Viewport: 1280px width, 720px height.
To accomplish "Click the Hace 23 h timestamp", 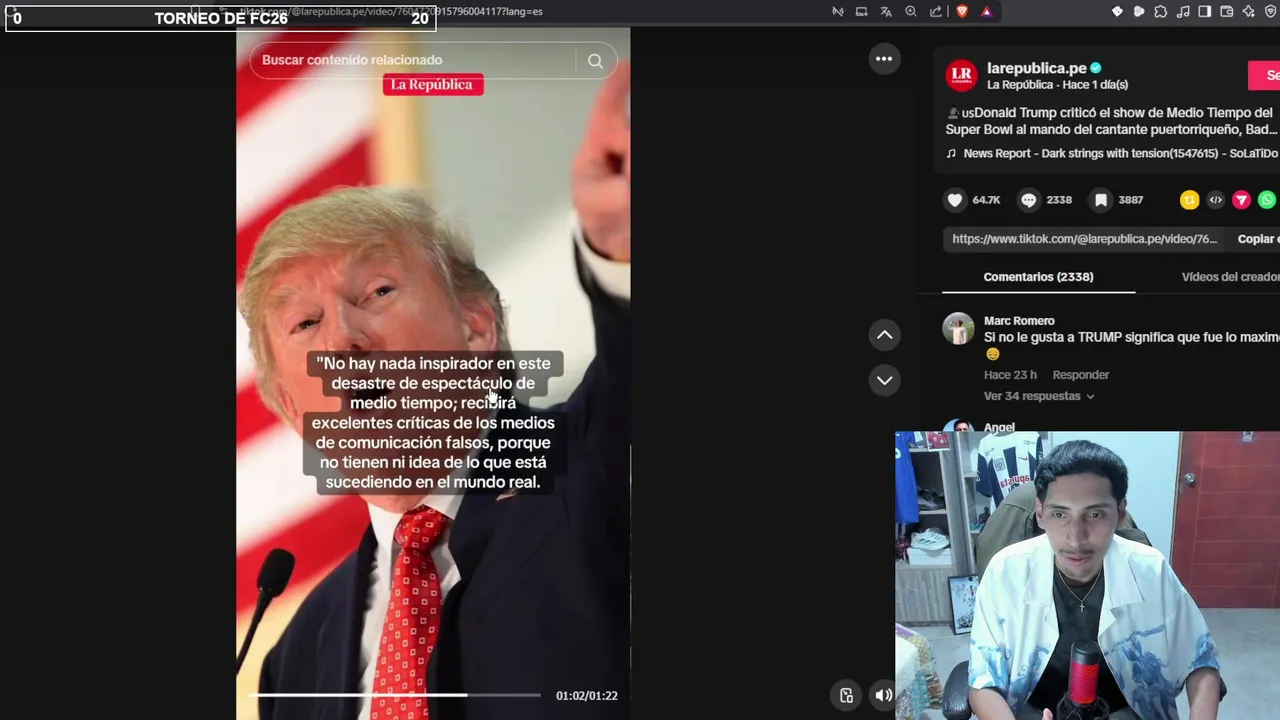I will coord(1010,375).
